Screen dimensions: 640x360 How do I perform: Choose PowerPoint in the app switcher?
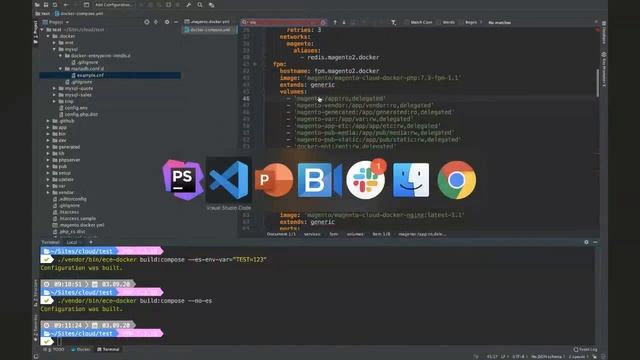pyautogui.click(x=274, y=180)
